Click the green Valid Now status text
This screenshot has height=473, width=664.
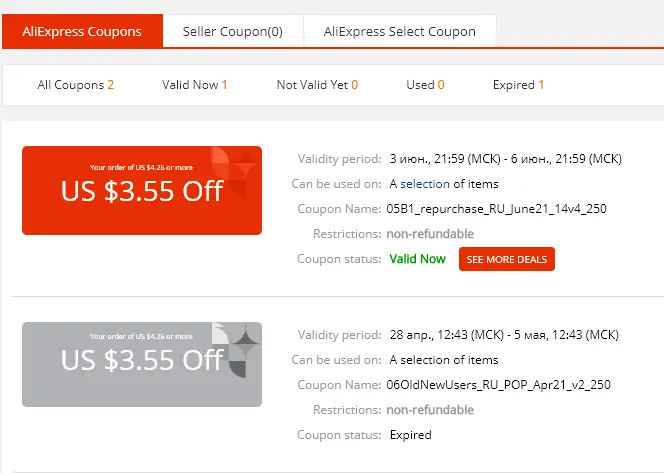(417, 259)
